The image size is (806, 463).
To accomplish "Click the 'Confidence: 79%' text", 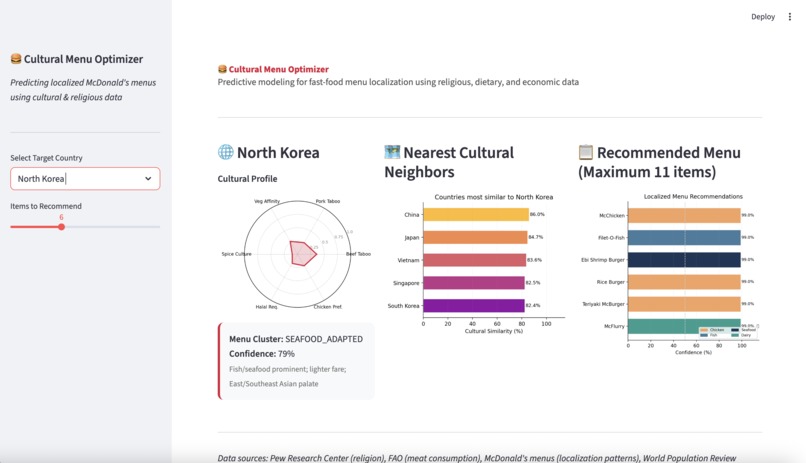I will pos(262,354).
